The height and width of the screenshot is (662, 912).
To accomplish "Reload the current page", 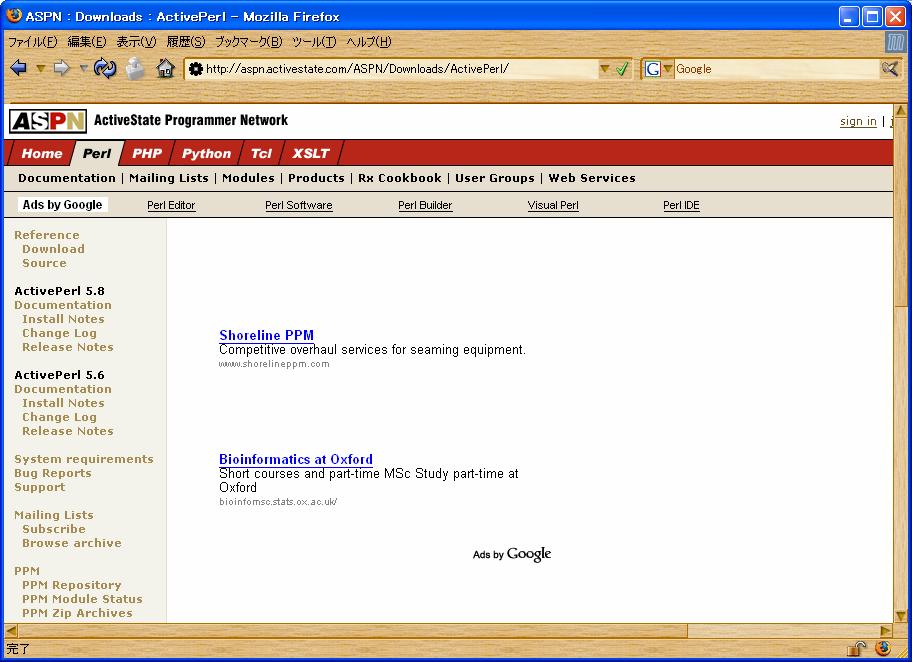I will 105,69.
